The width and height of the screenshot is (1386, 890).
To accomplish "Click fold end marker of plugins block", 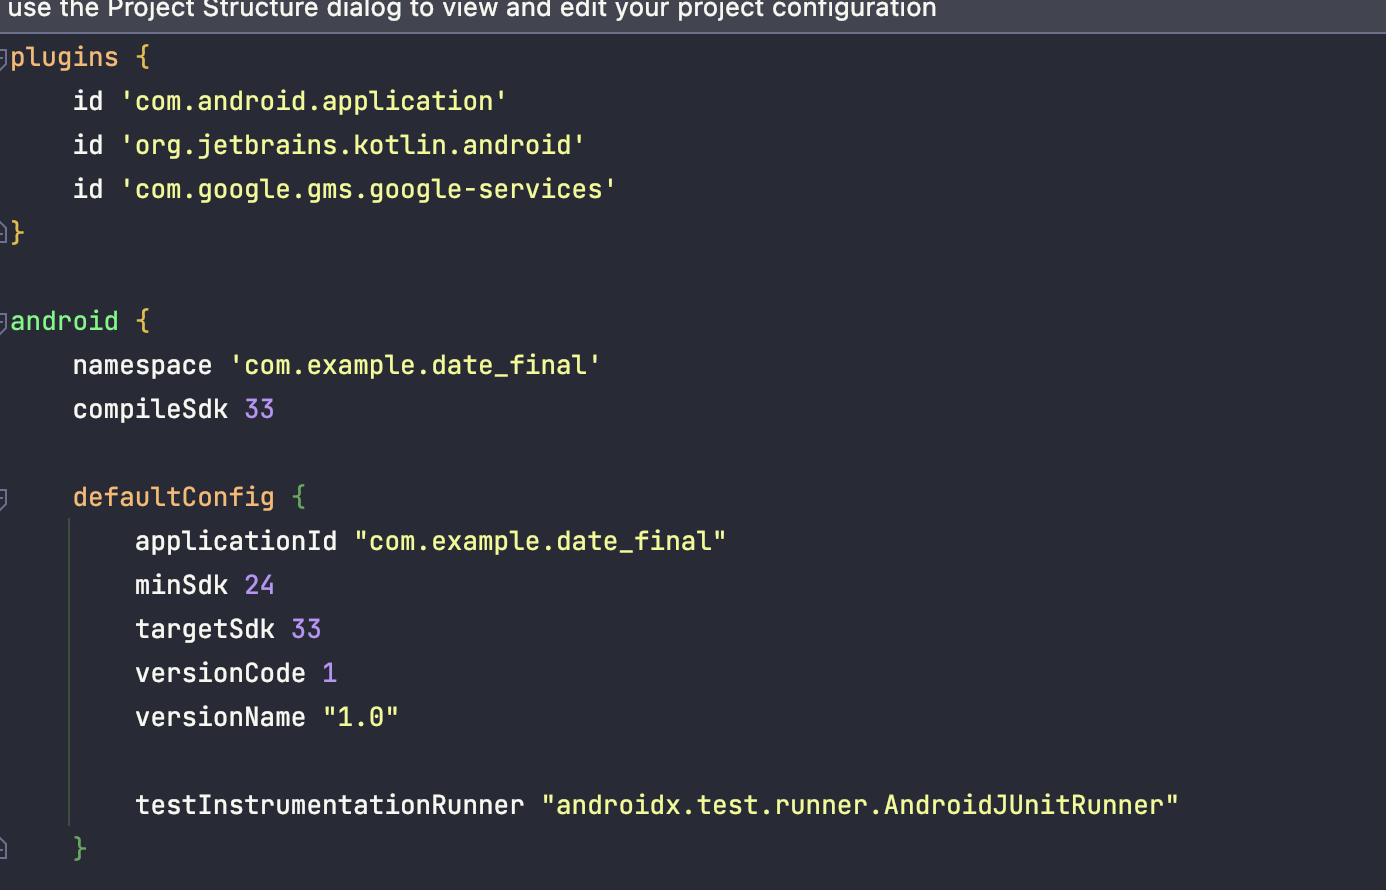I will (3, 233).
